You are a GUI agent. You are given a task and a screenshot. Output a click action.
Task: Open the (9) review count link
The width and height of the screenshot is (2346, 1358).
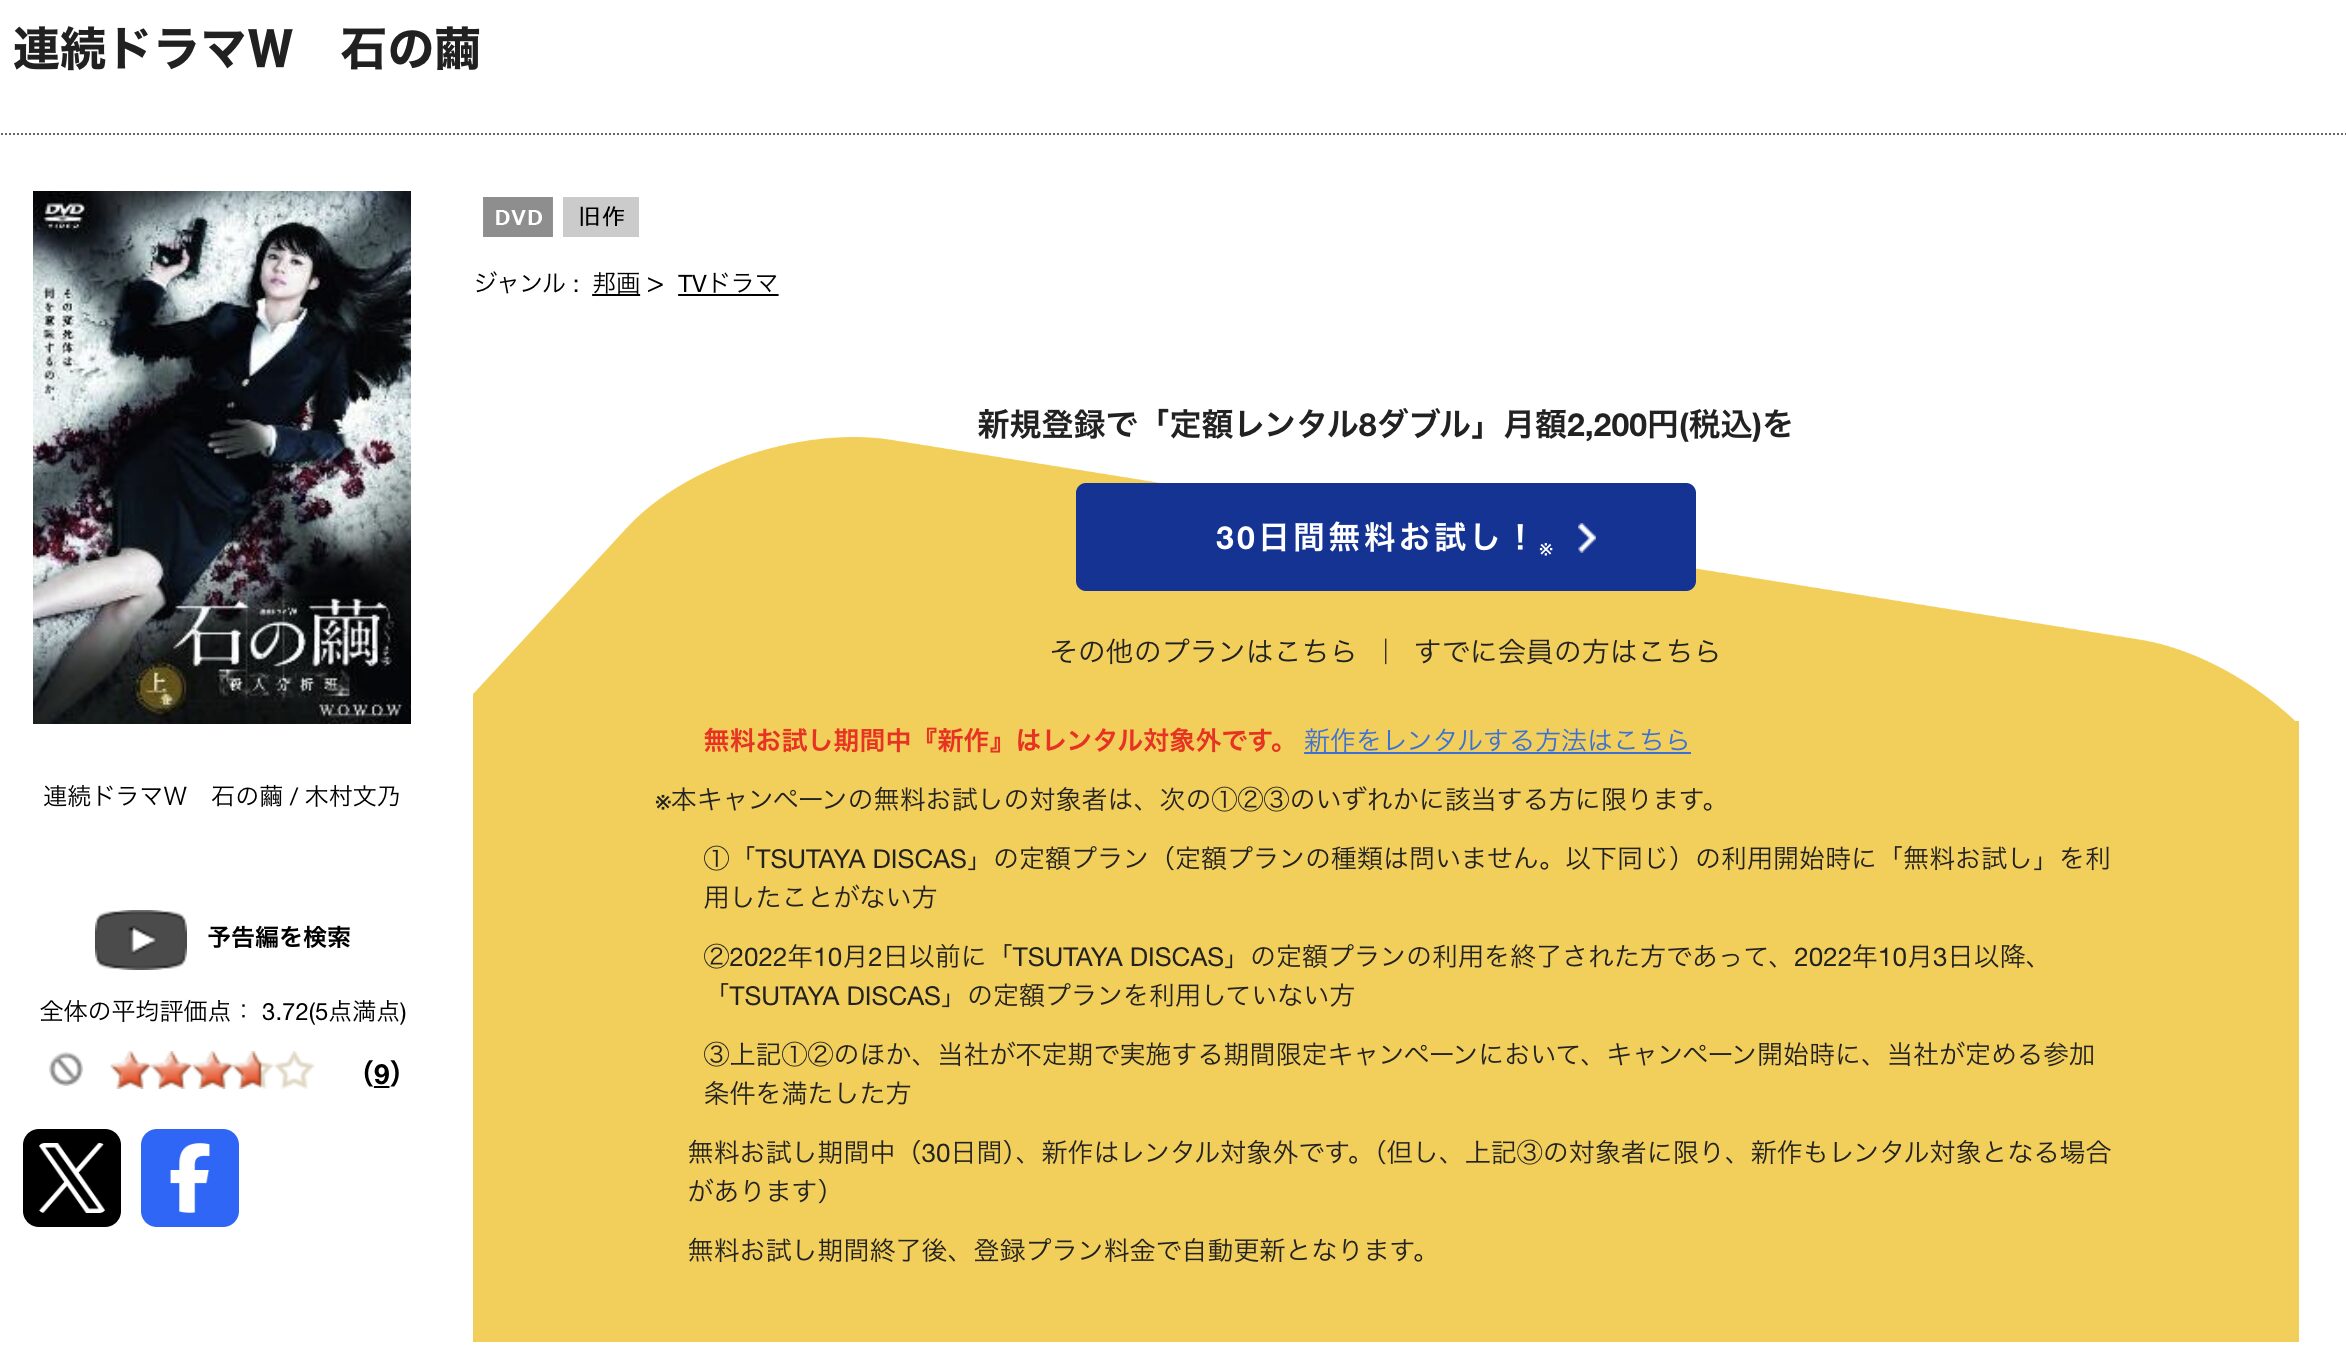(x=381, y=1072)
